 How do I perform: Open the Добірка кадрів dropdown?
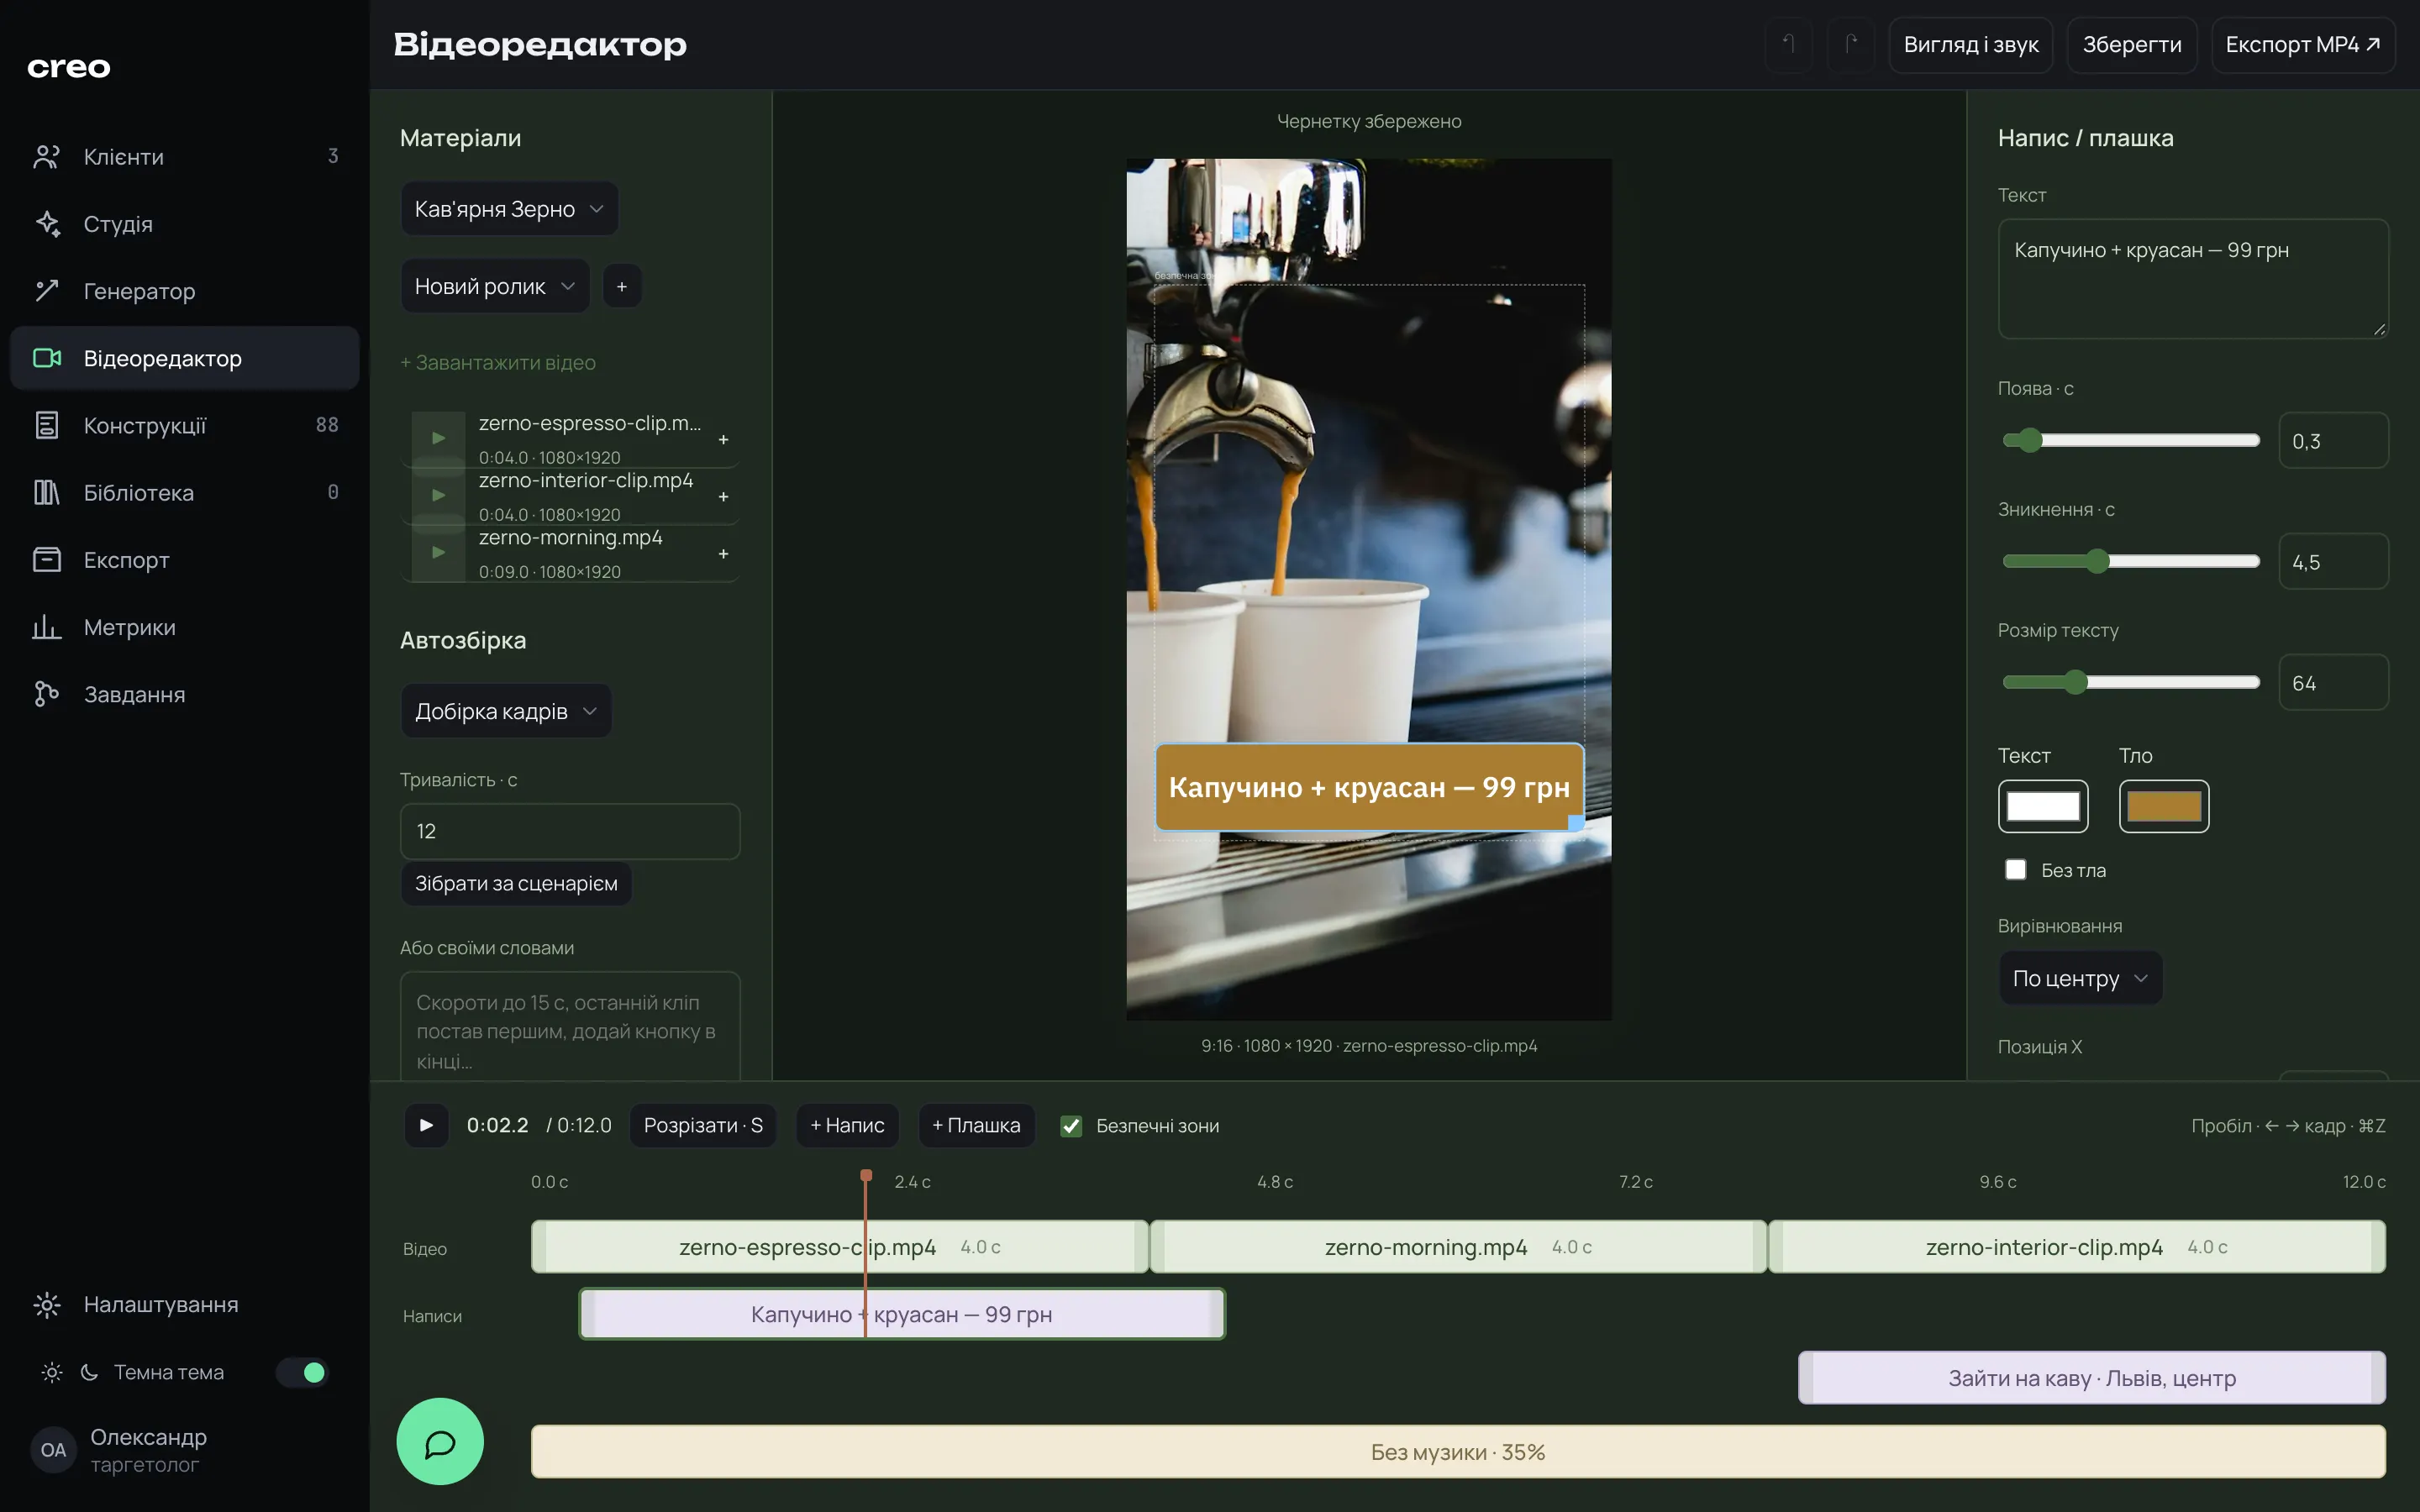tap(506, 711)
